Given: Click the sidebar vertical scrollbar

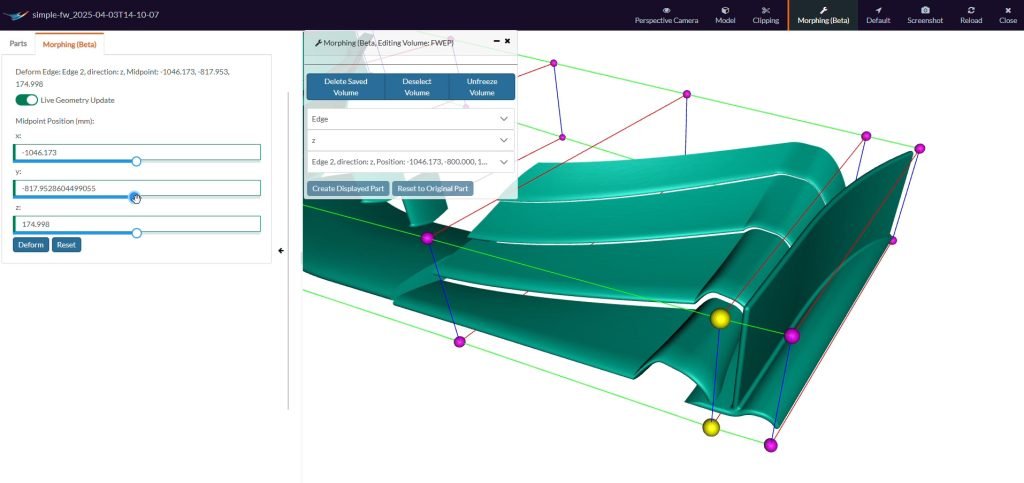Looking at the screenshot, I should coord(288,251).
